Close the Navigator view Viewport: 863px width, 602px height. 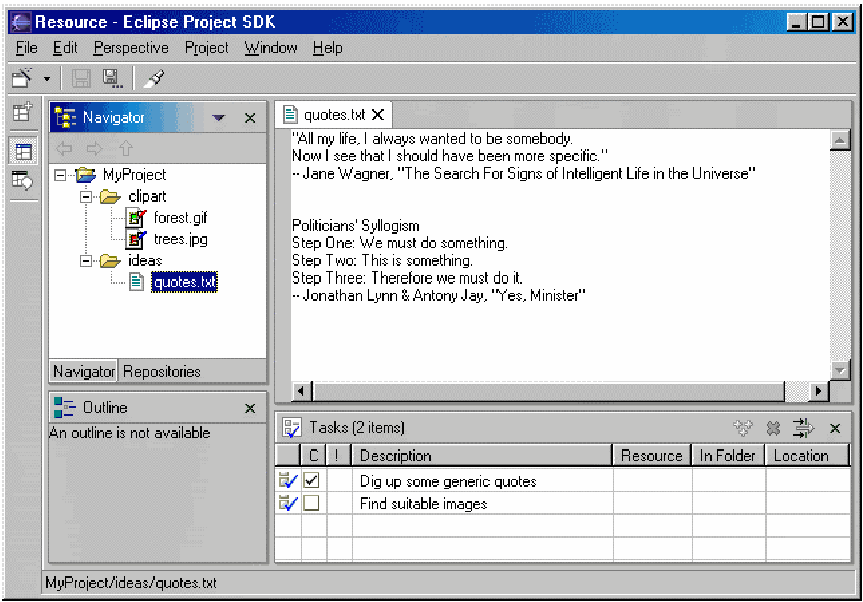point(250,118)
